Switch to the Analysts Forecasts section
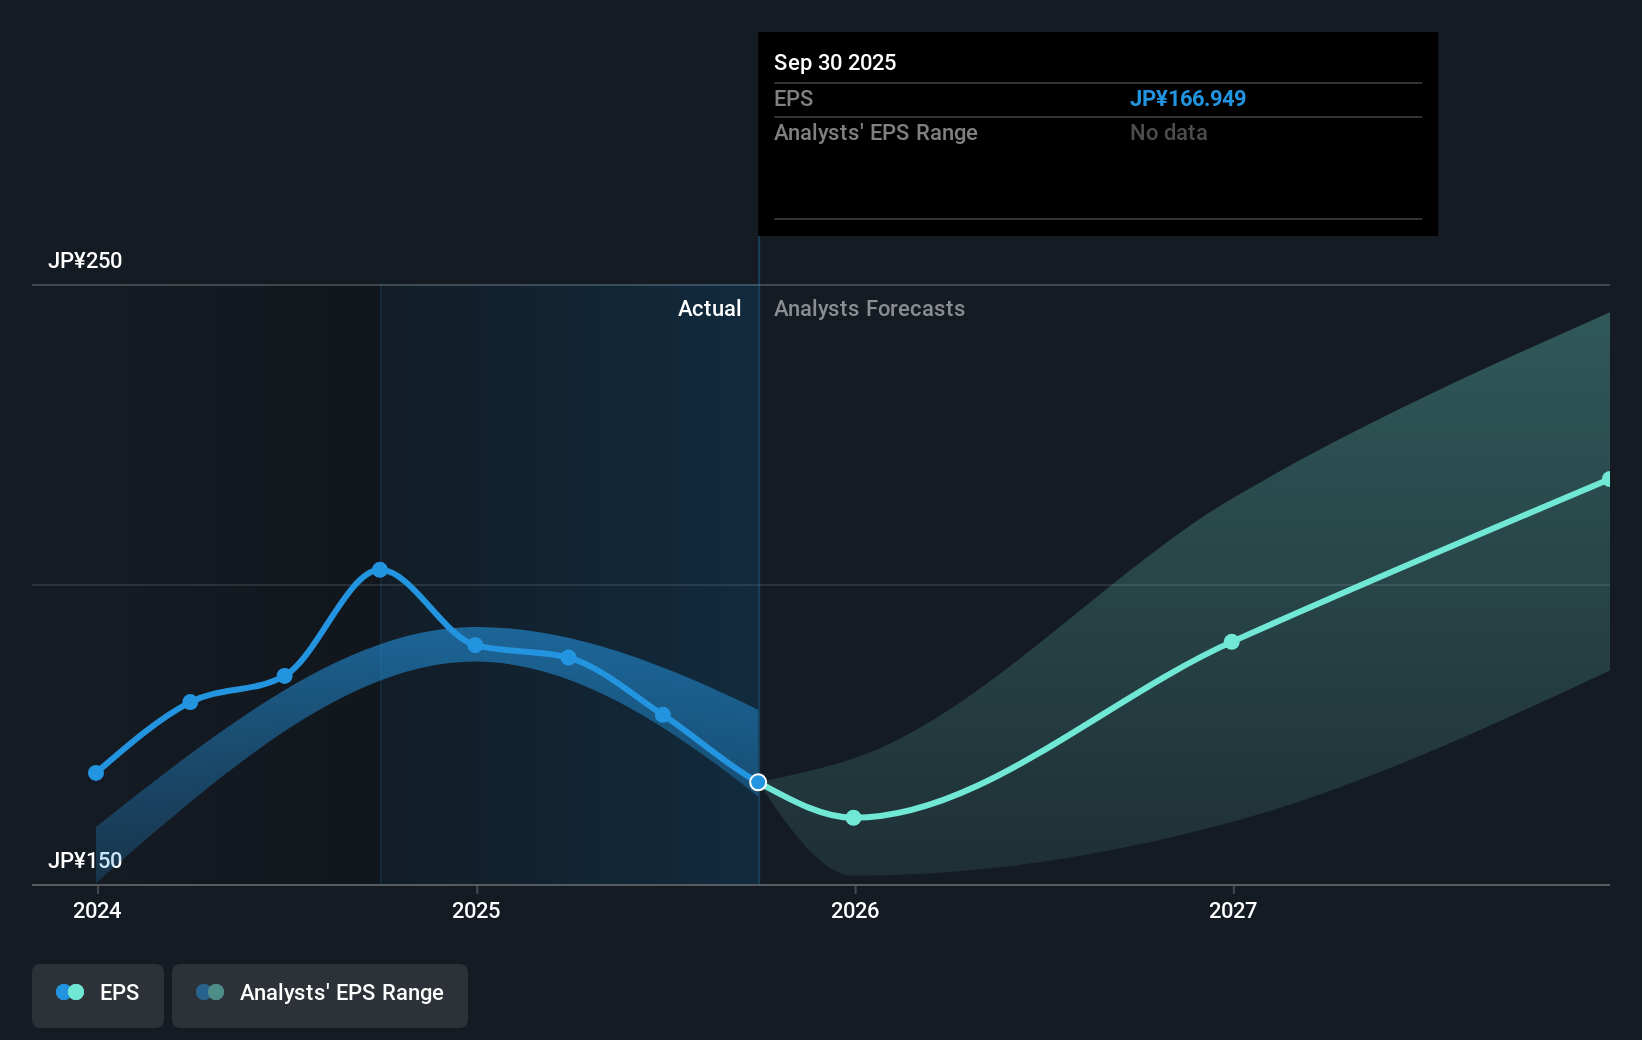 point(869,309)
